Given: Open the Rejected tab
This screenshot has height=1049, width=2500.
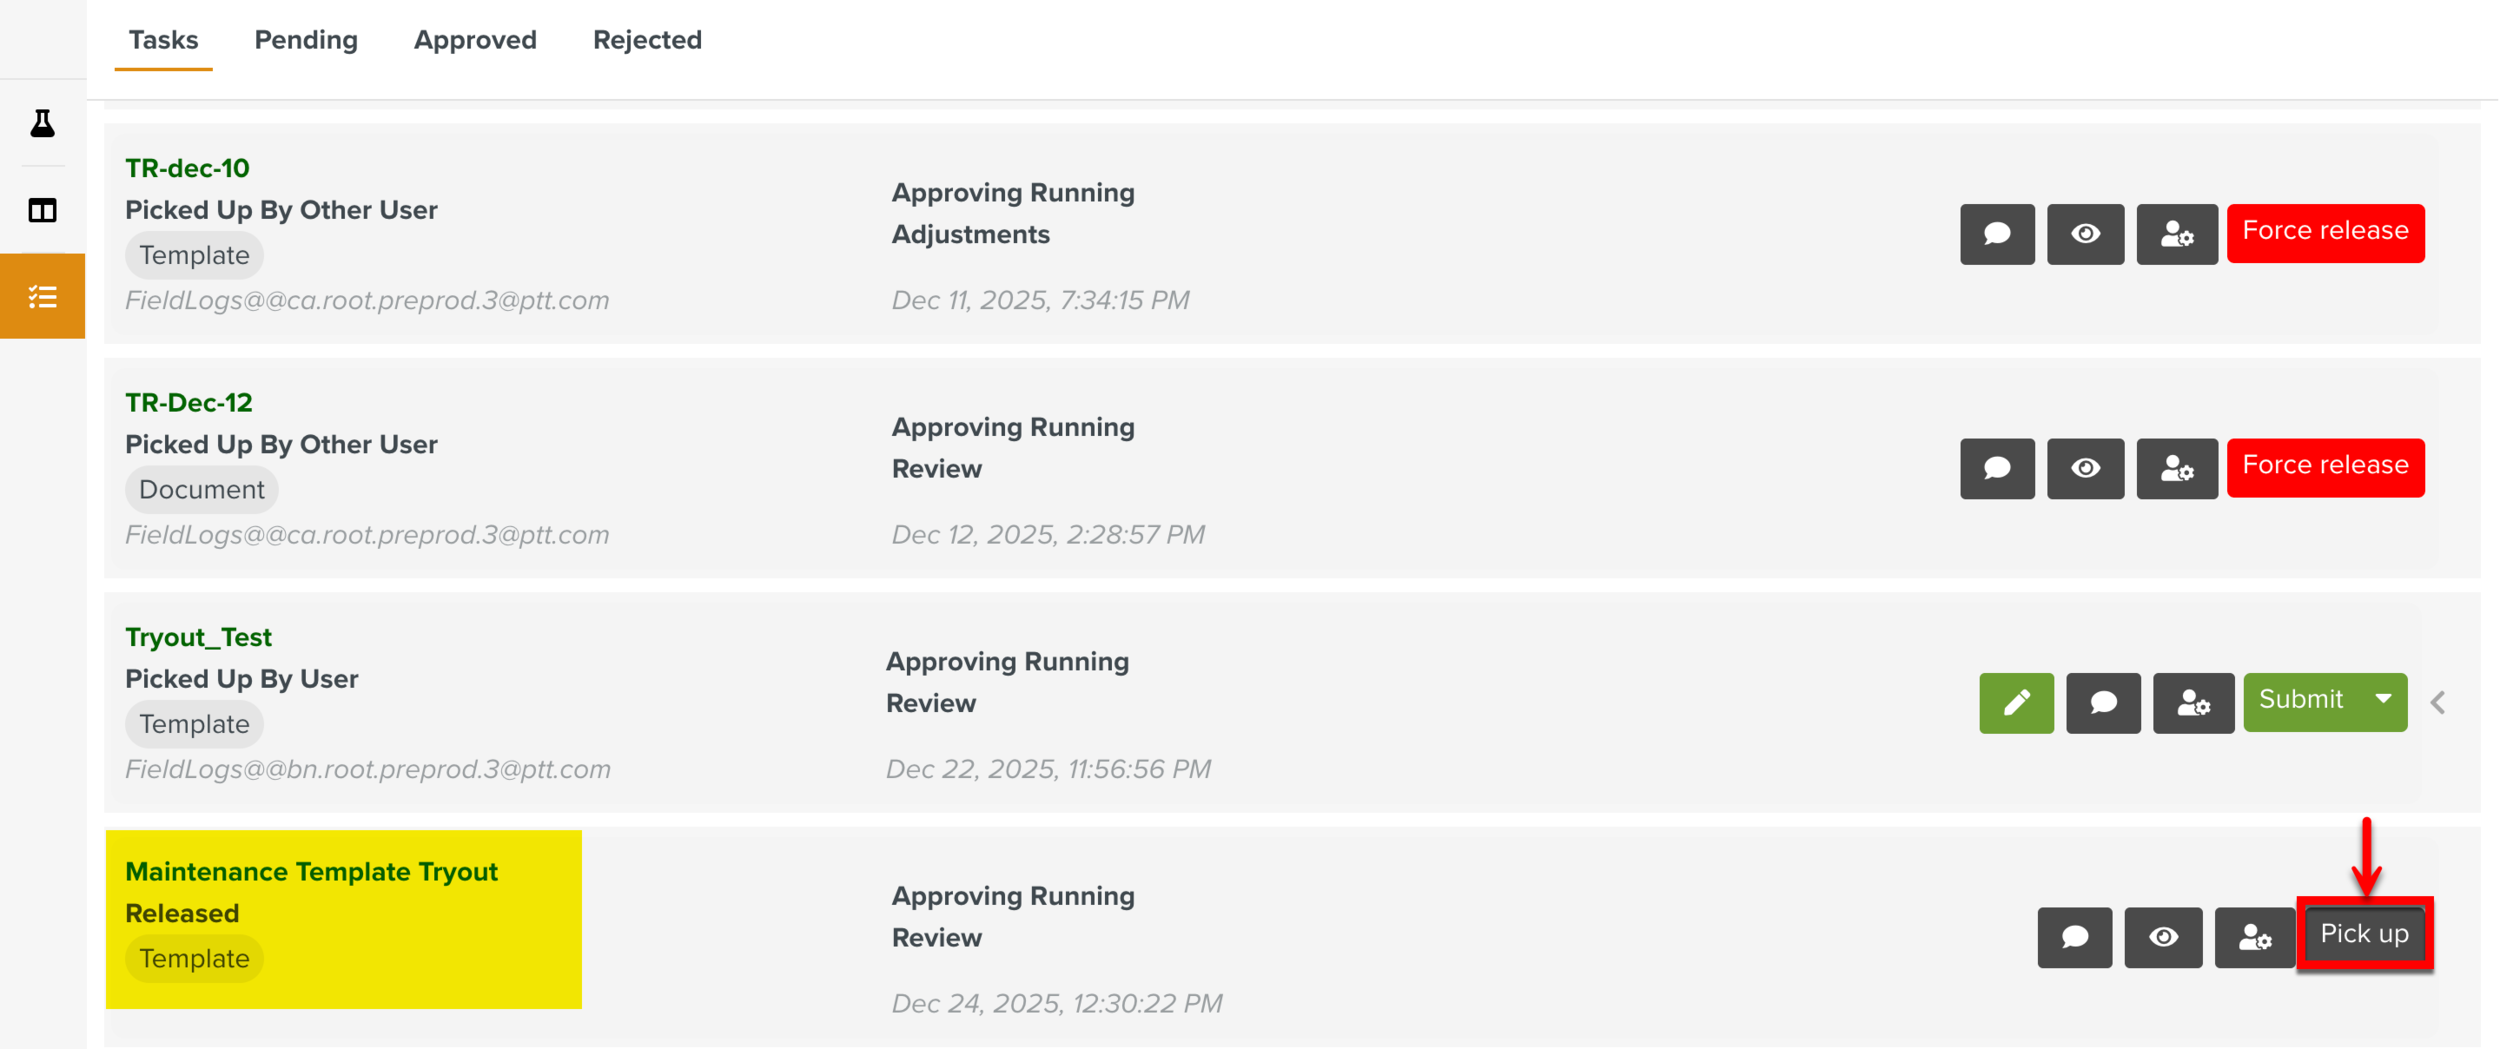Looking at the screenshot, I should 647,40.
